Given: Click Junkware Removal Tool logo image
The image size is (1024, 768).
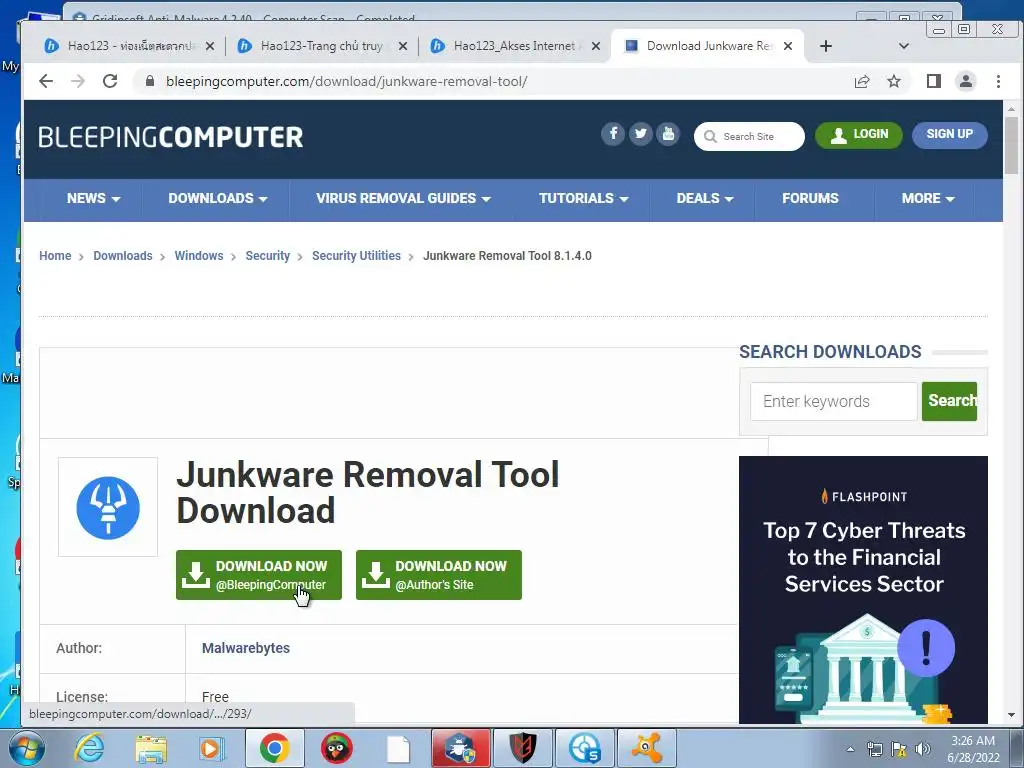Looking at the screenshot, I should tap(108, 507).
